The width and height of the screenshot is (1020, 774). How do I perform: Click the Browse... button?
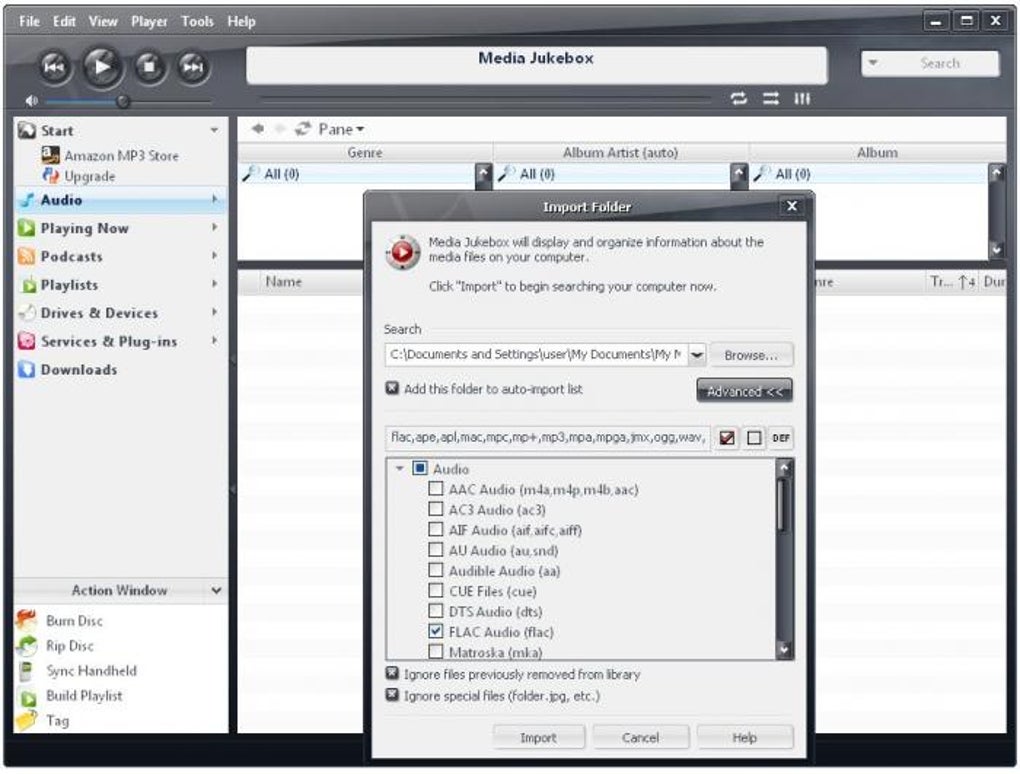click(751, 355)
